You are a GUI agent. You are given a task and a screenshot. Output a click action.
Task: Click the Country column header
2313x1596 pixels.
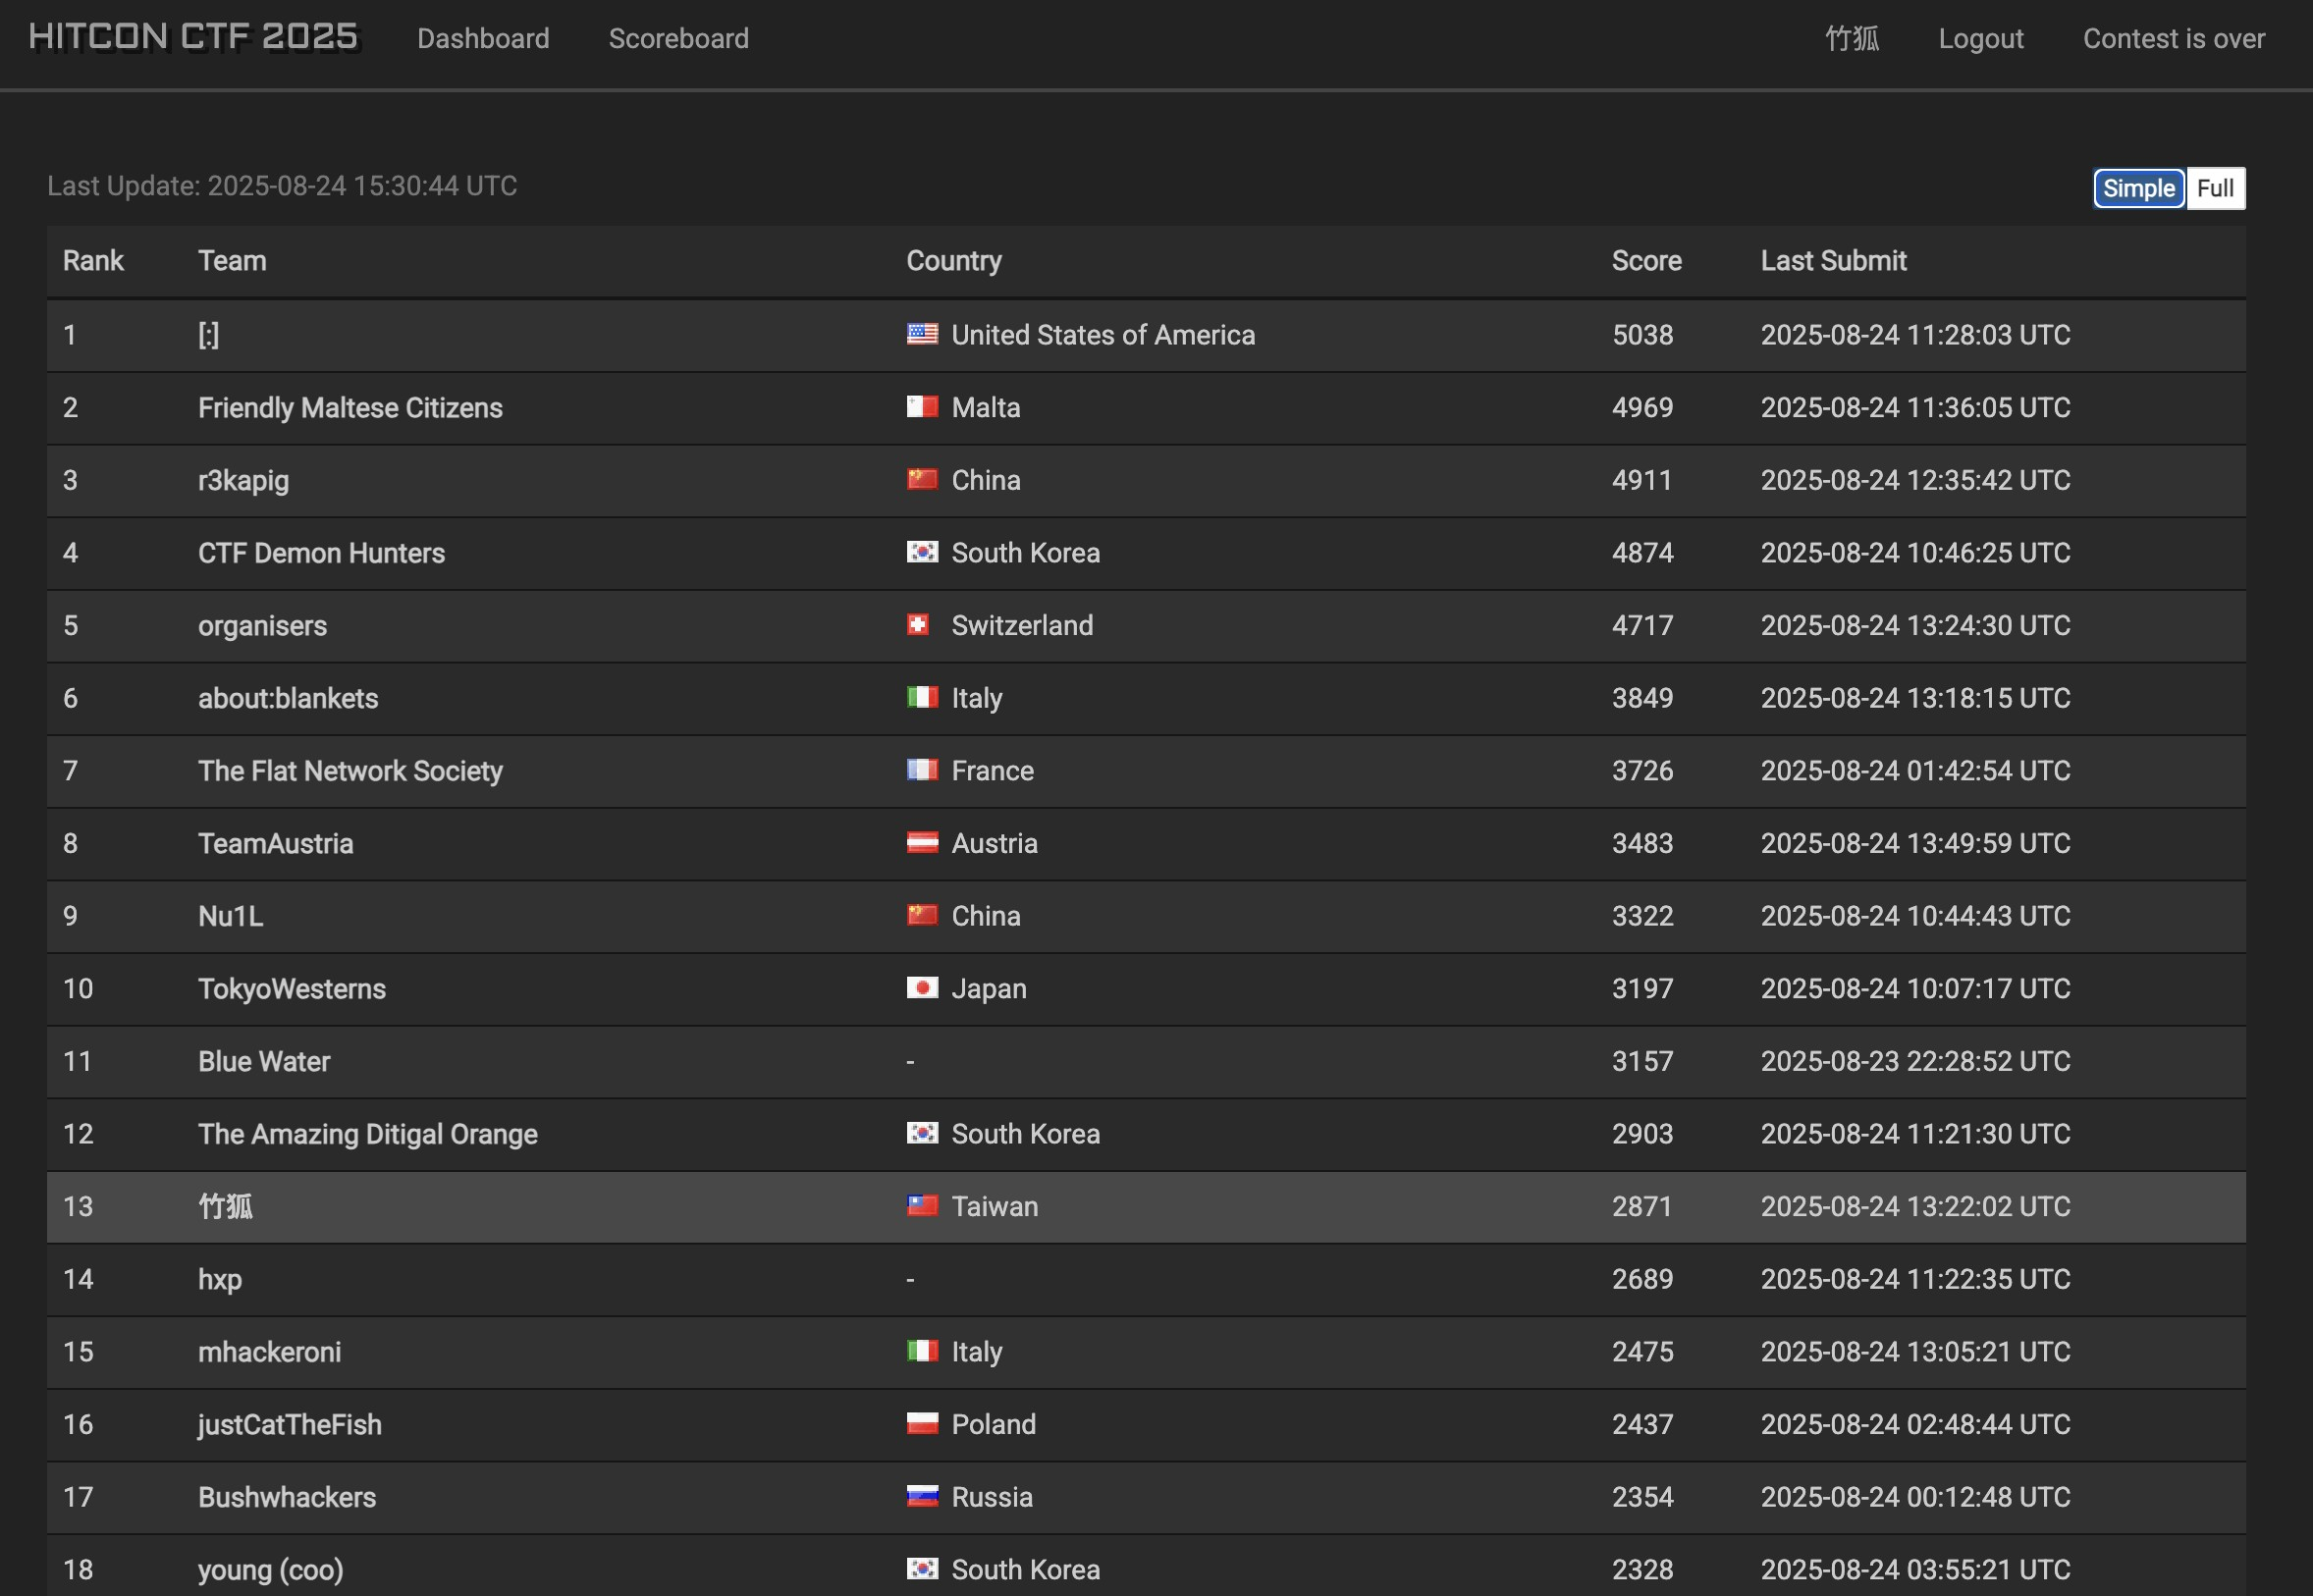coord(954,261)
